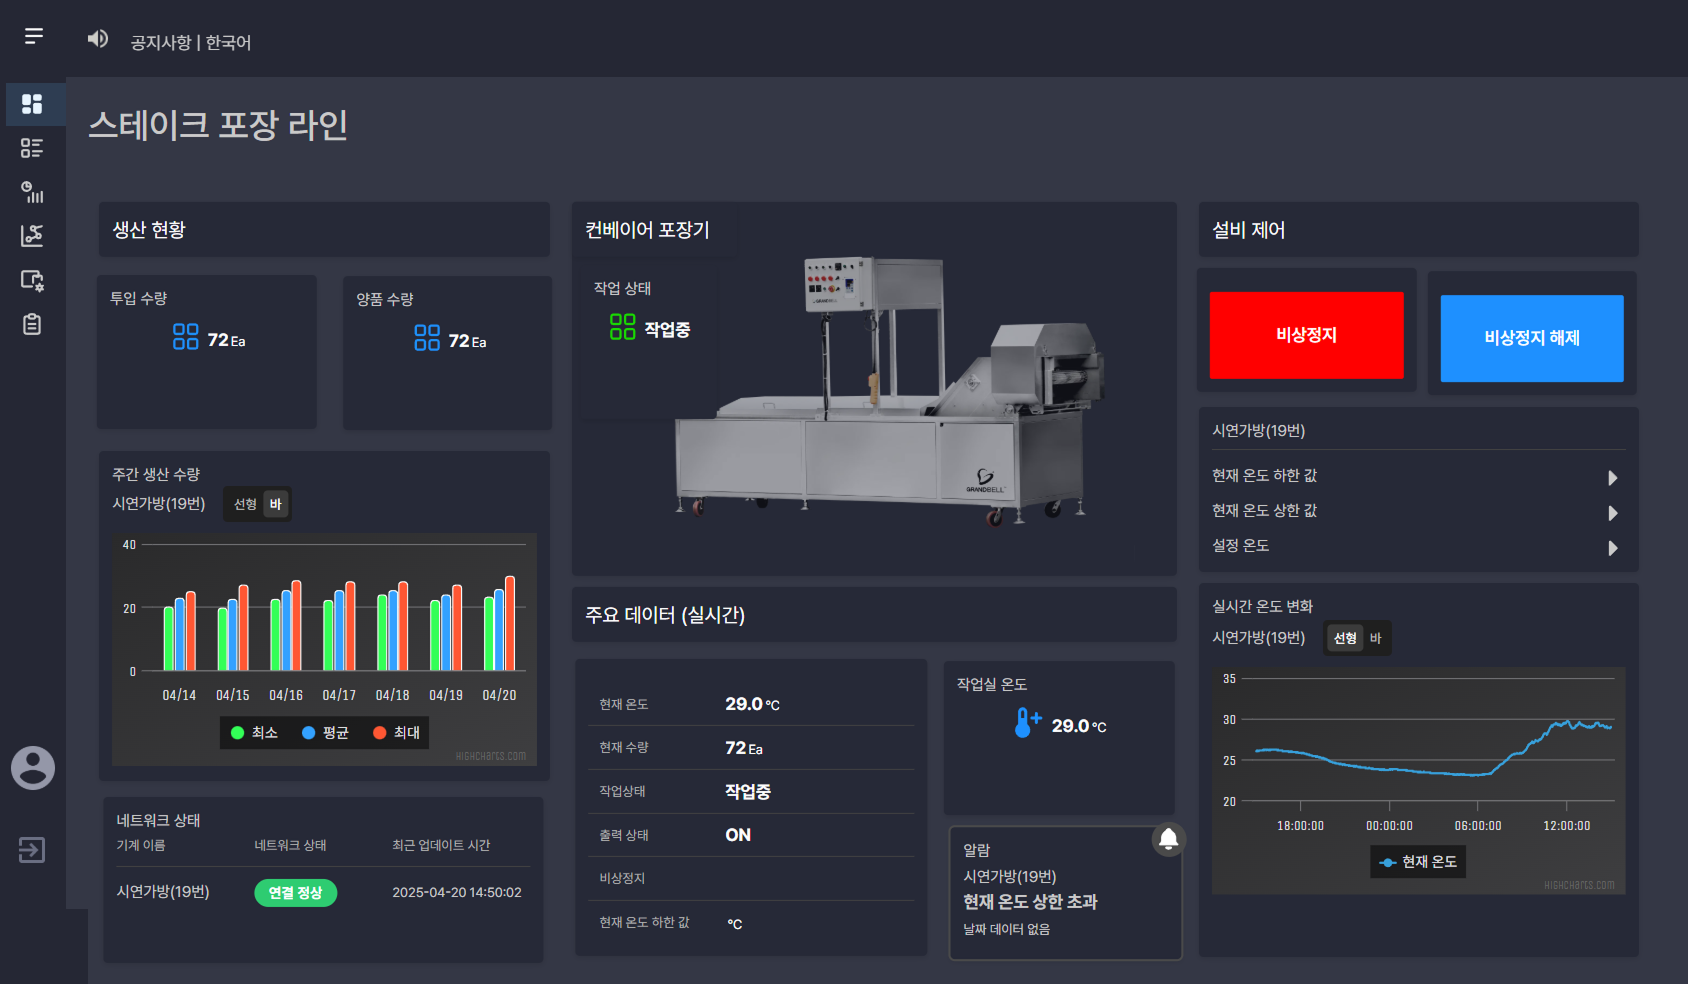Image resolution: width=1688 pixels, height=984 pixels.
Task: Click the 스테이크 포장 라인 page title
Action: pyautogui.click(x=218, y=125)
